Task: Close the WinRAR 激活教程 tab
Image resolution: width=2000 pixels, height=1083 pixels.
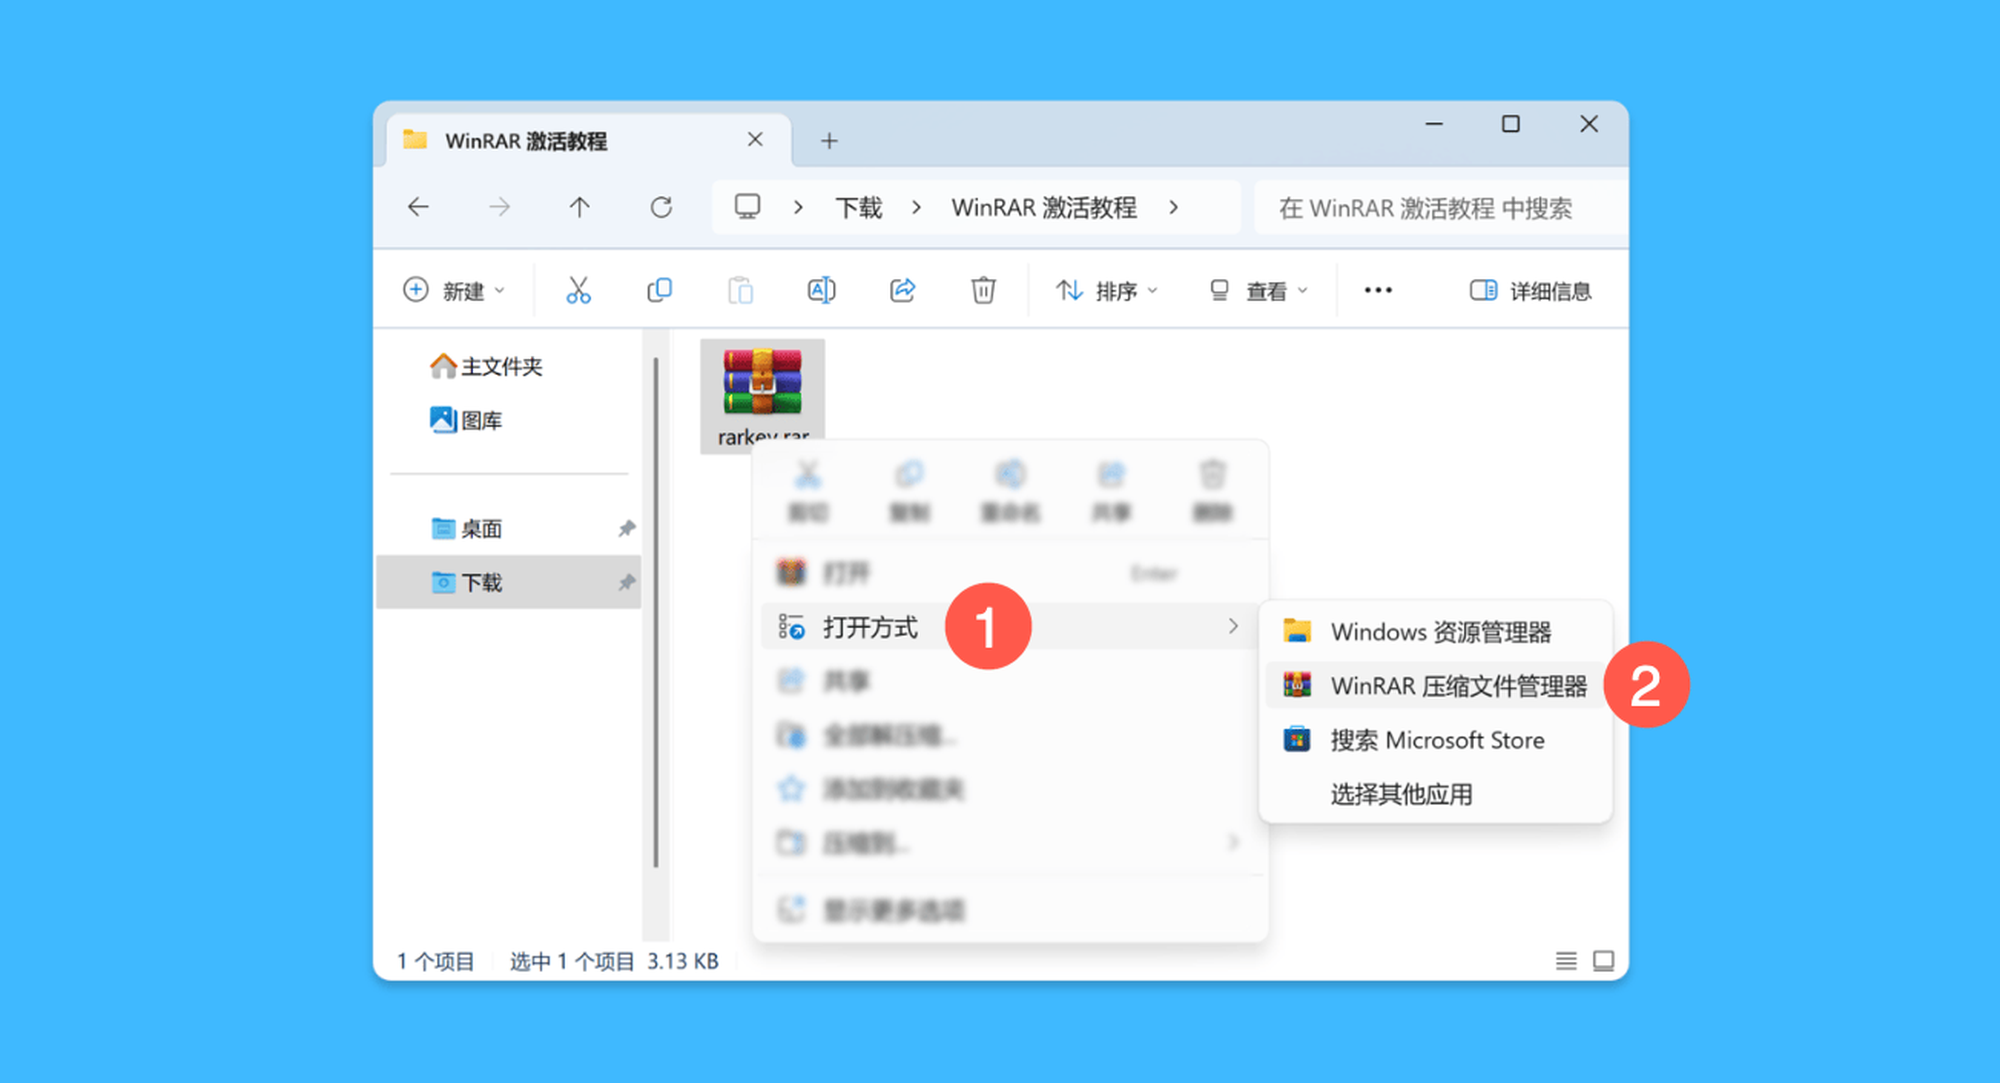Action: click(x=755, y=140)
